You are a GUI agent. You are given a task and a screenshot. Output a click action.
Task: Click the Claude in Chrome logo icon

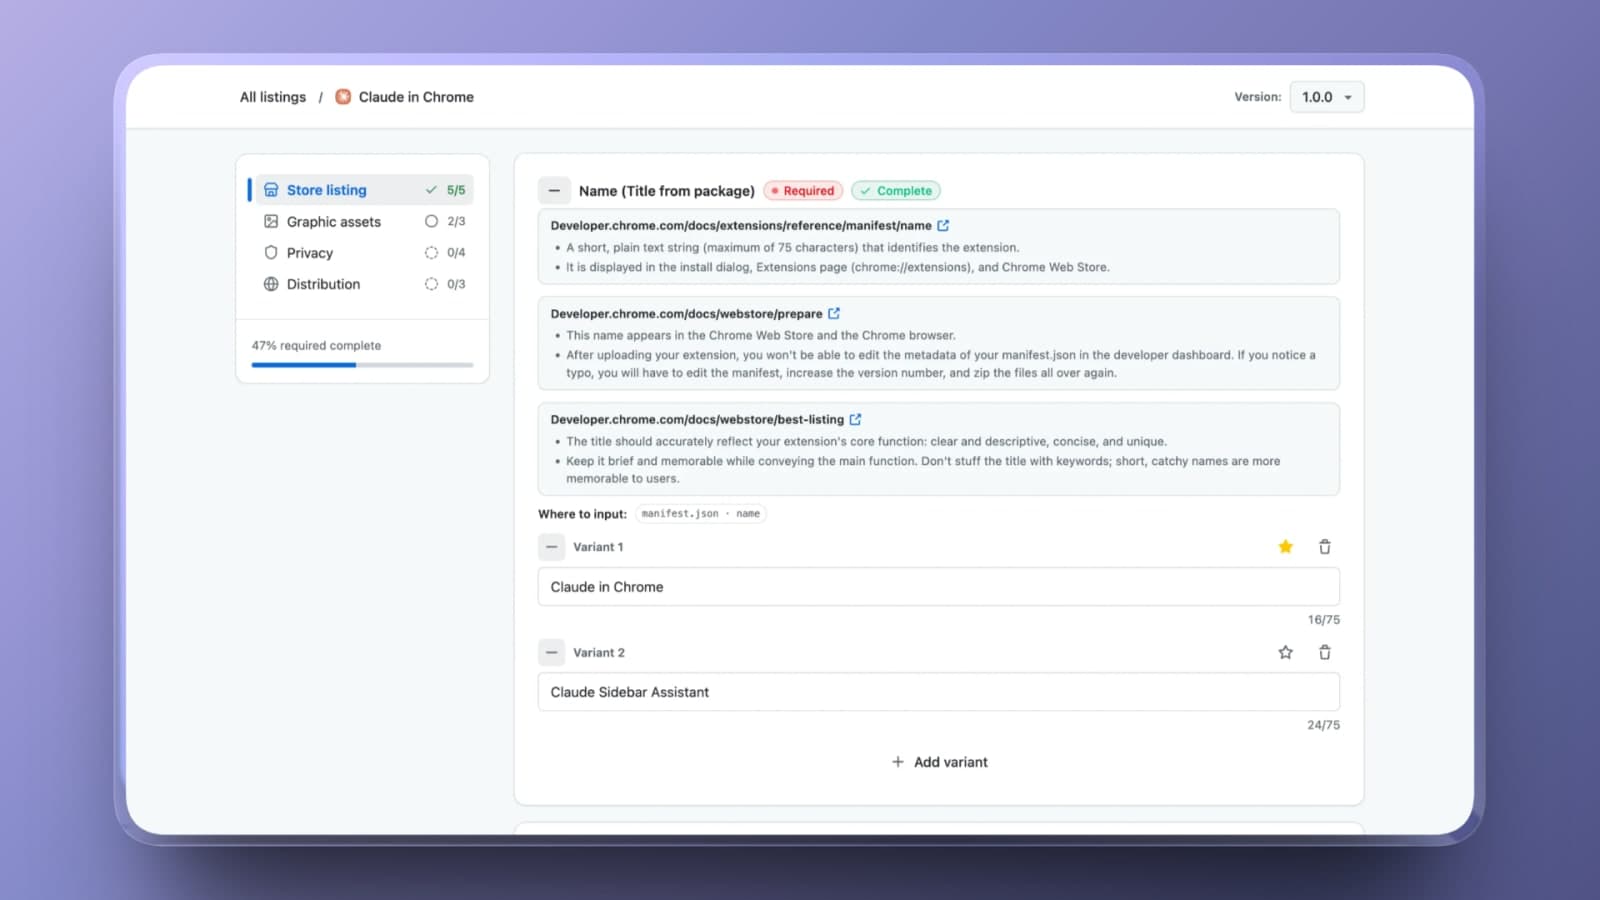(343, 97)
